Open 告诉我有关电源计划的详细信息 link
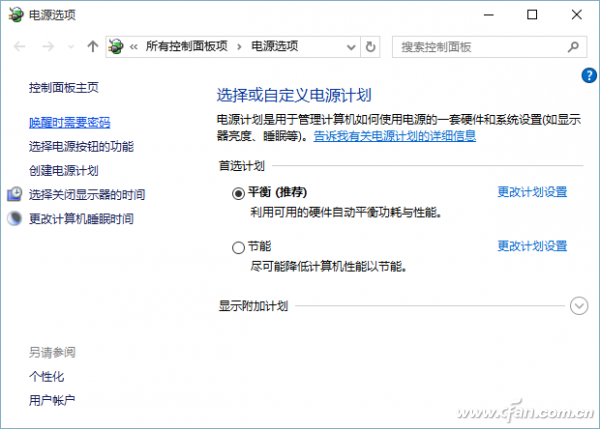Image resolution: width=600 pixels, height=429 pixels. point(395,136)
